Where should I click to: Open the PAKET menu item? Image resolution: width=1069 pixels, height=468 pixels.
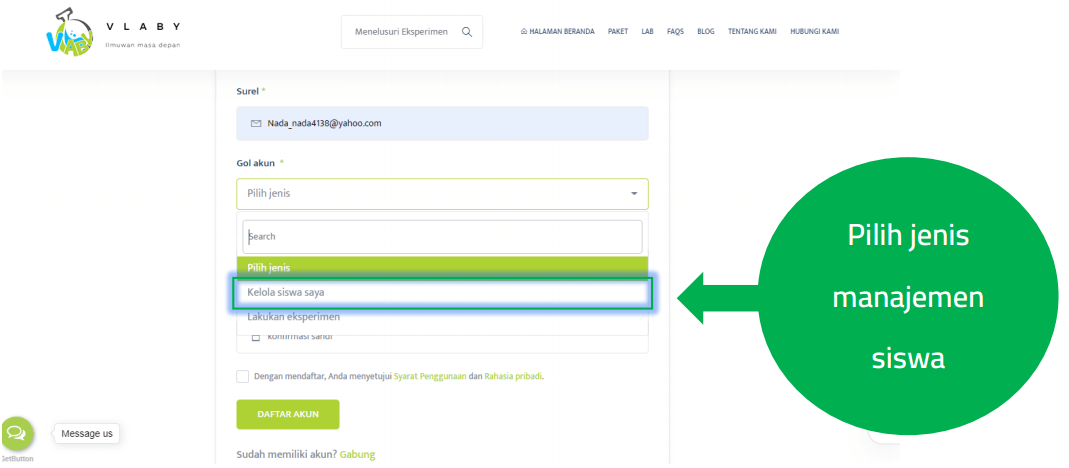click(618, 32)
